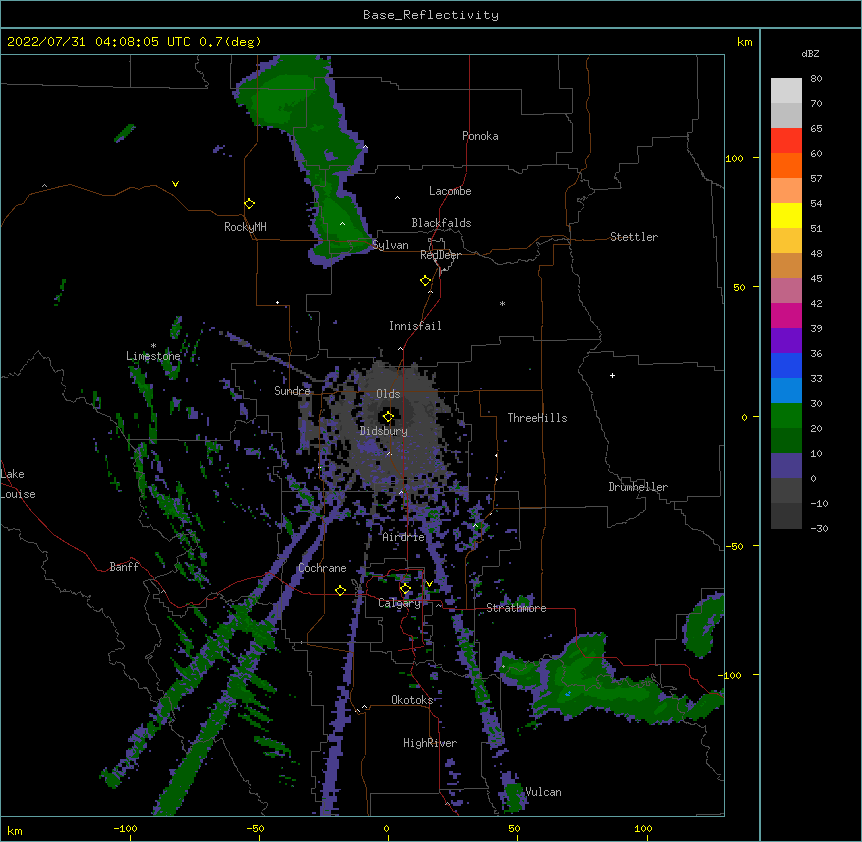Click the Cochrane town label
Image resolution: width=862 pixels, height=842 pixels.
pyautogui.click(x=322, y=568)
